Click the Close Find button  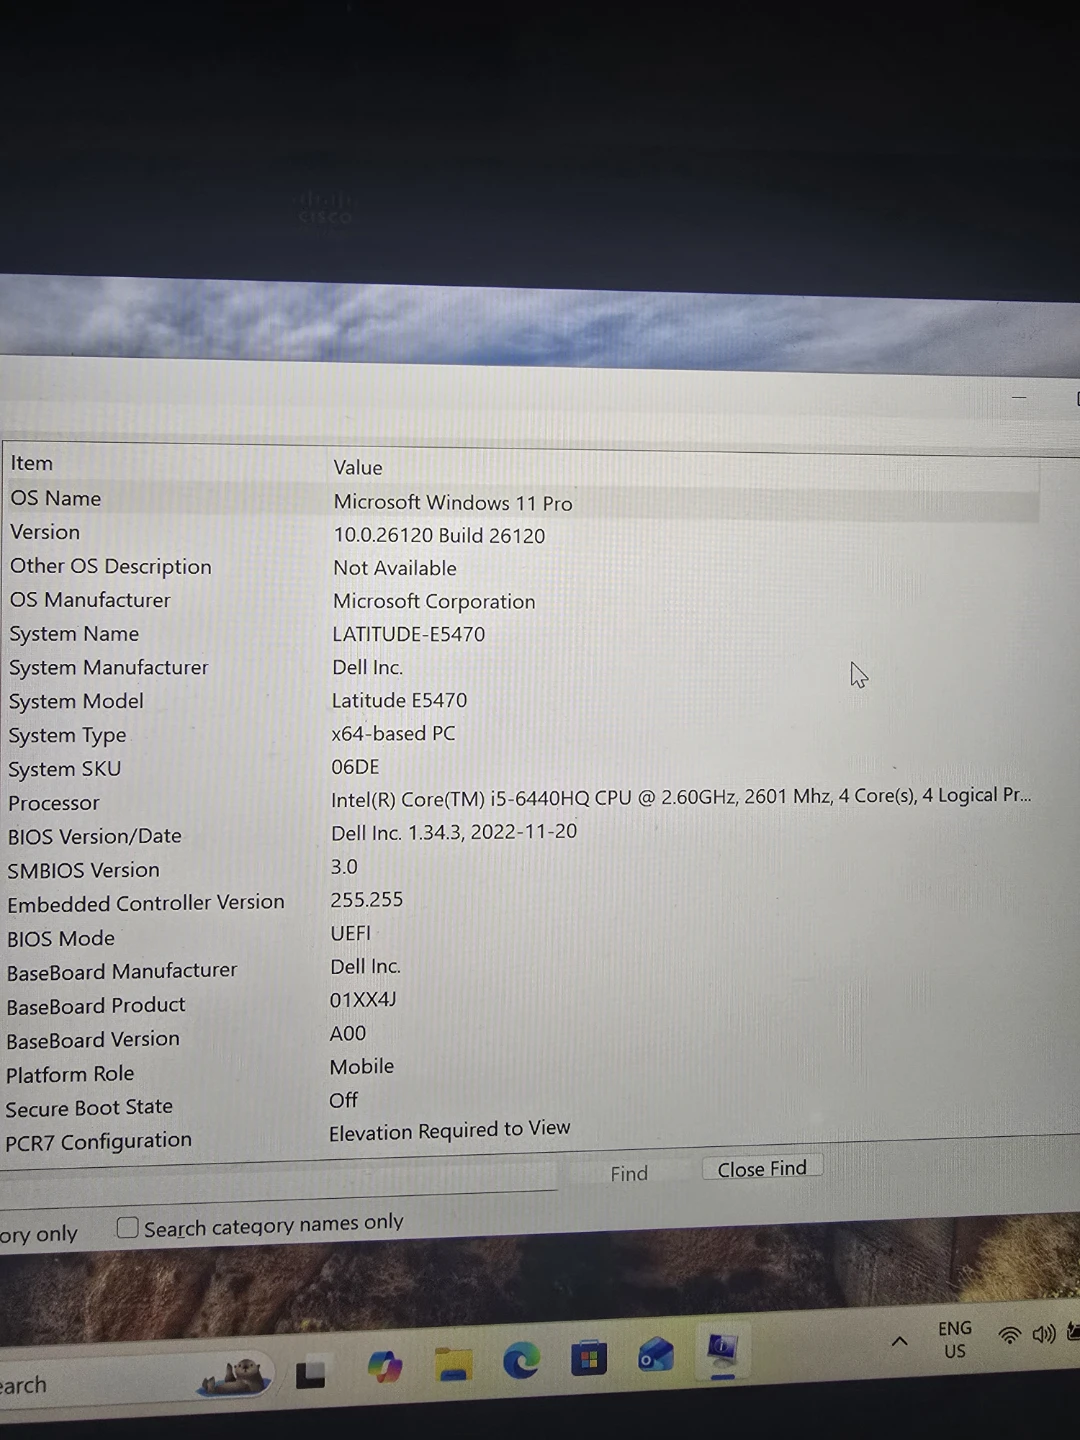click(762, 1168)
